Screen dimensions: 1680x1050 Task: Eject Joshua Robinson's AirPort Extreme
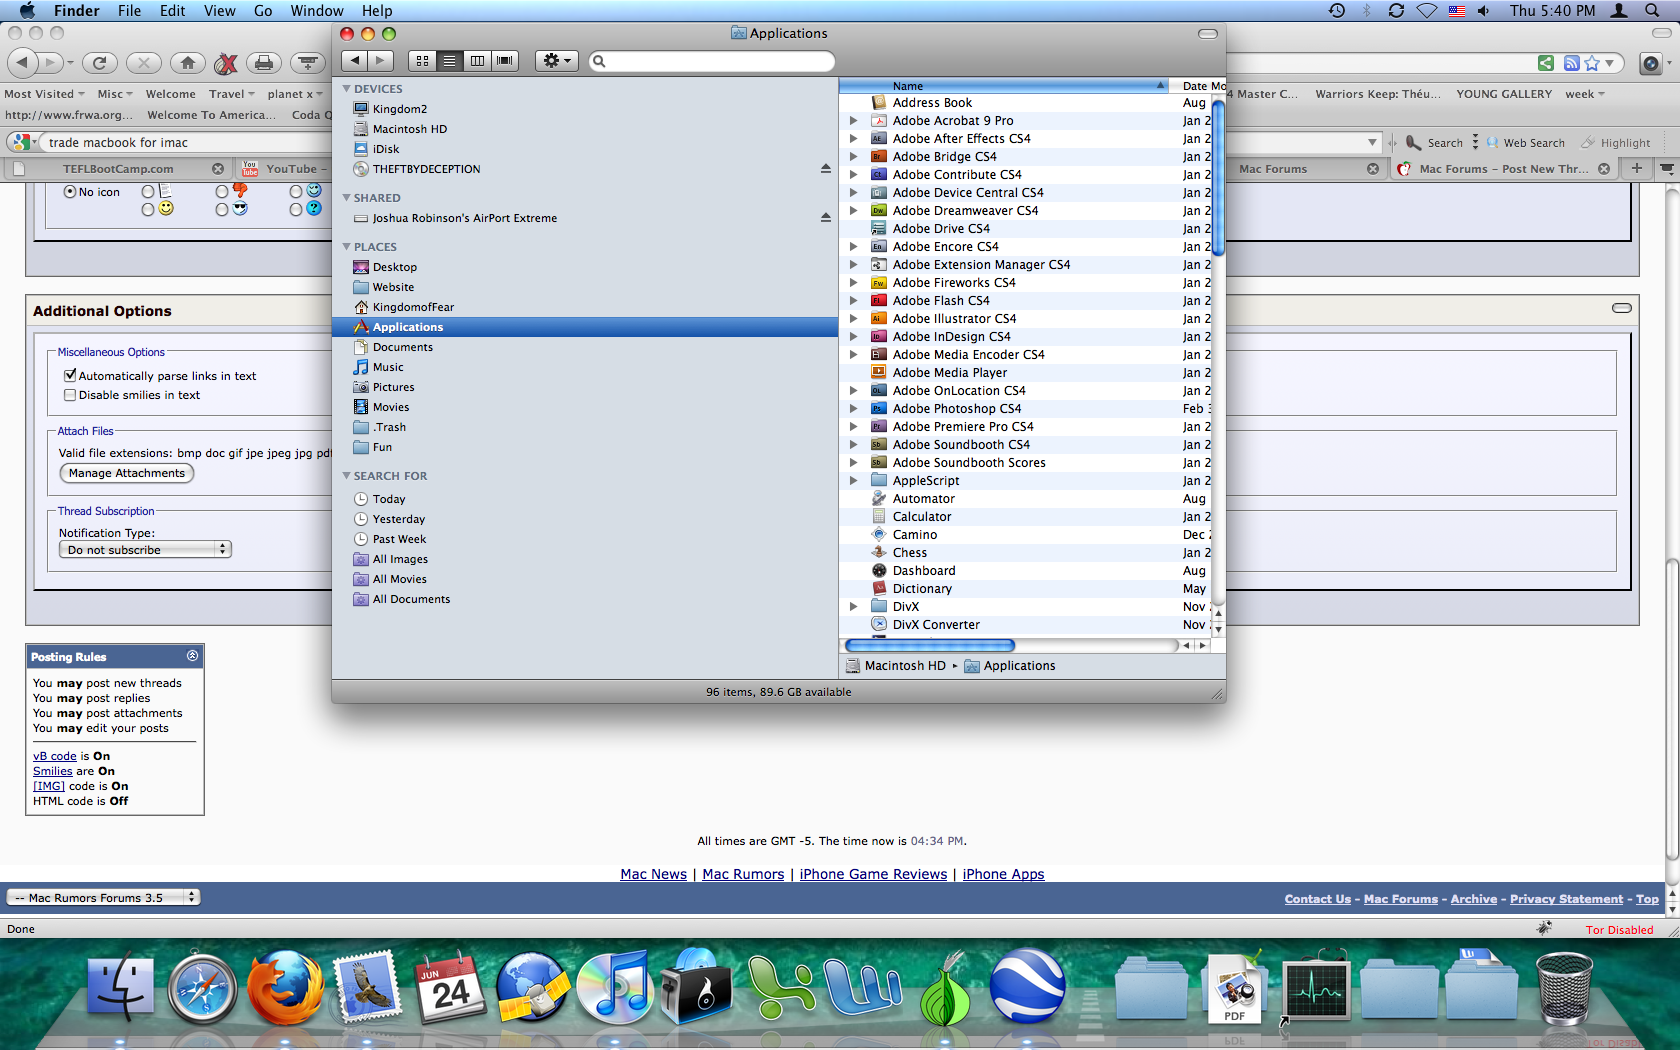pyautogui.click(x=826, y=218)
